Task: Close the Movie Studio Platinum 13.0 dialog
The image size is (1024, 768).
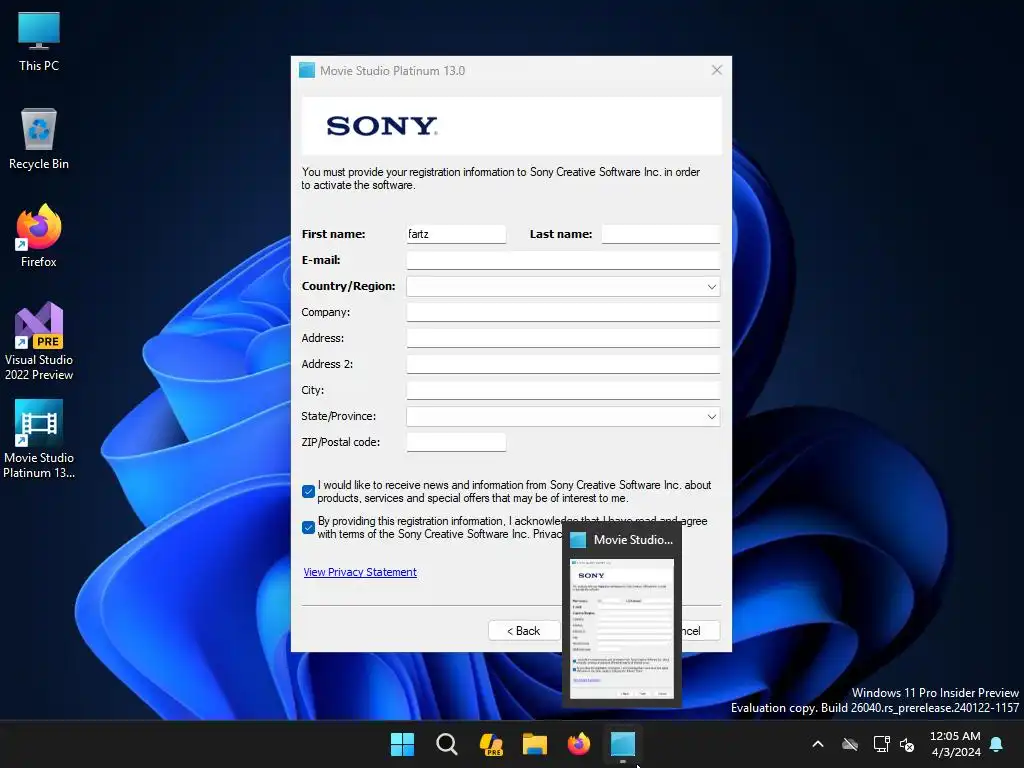Action: click(716, 70)
